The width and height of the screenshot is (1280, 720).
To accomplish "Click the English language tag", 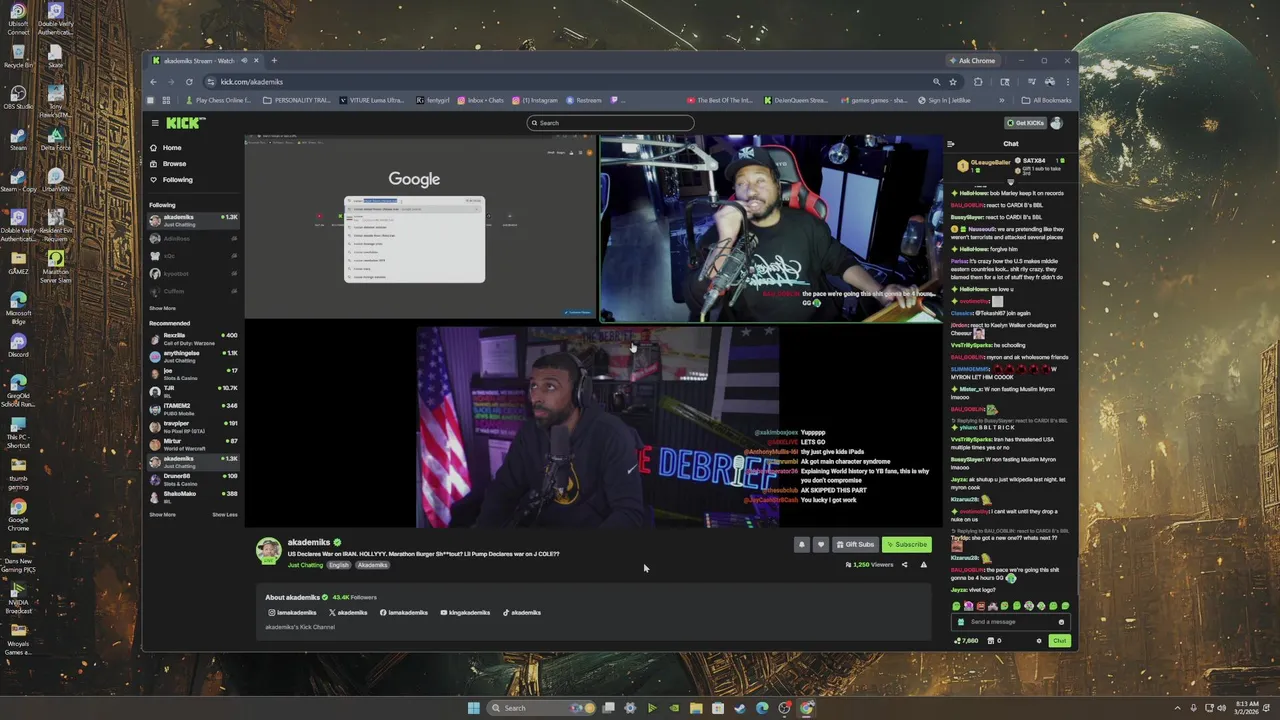I will [338, 565].
